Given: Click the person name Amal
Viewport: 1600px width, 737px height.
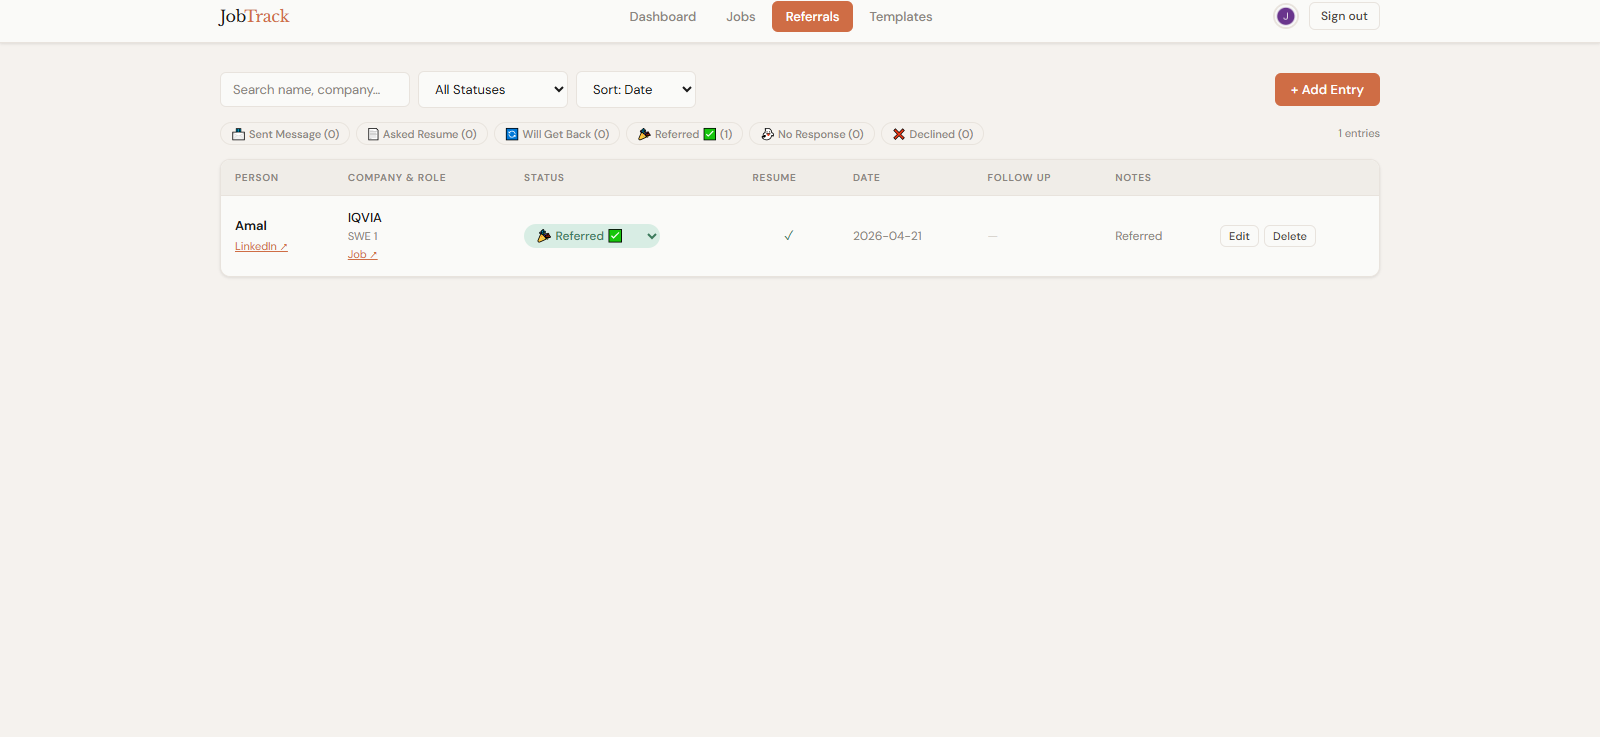Looking at the screenshot, I should click(x=251, y=226).
